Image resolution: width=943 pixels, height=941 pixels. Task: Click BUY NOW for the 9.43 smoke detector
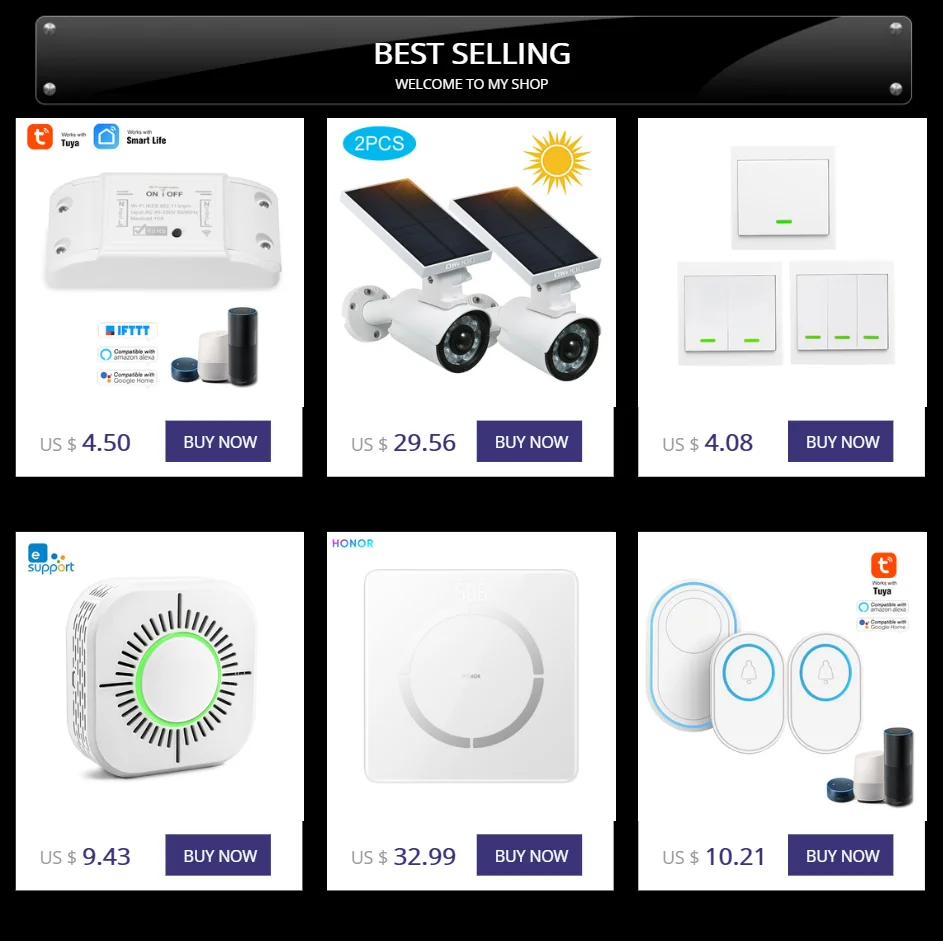click(218, 855)
